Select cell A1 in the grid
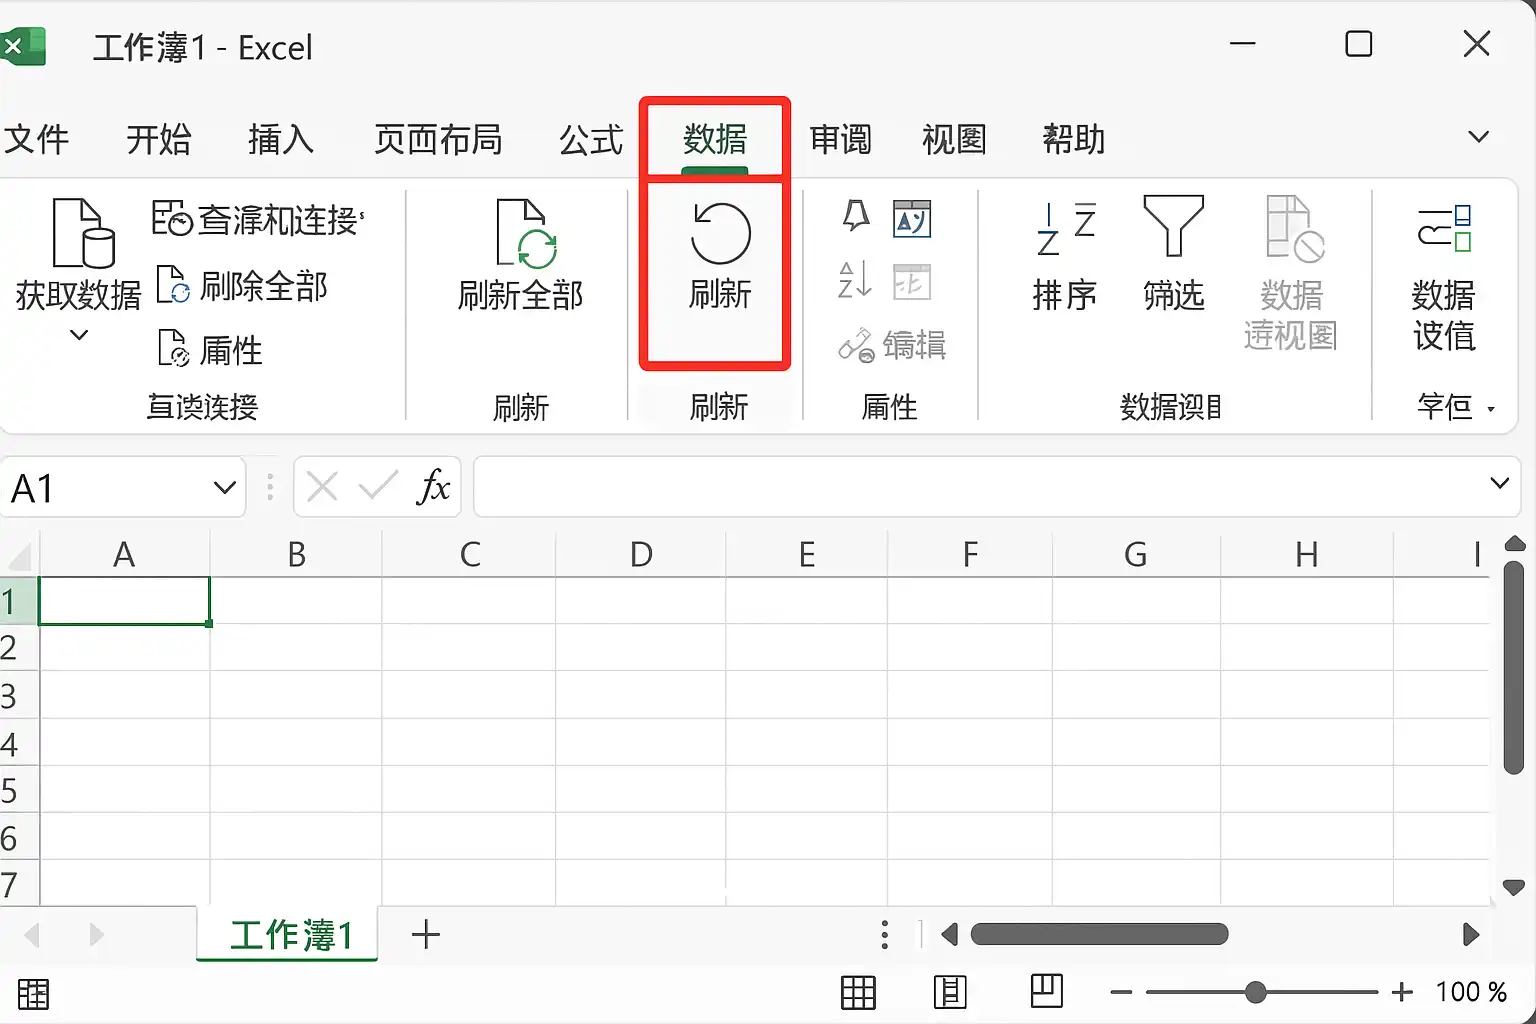This screenshot has width=1536, height=1024. pos(124,601)
